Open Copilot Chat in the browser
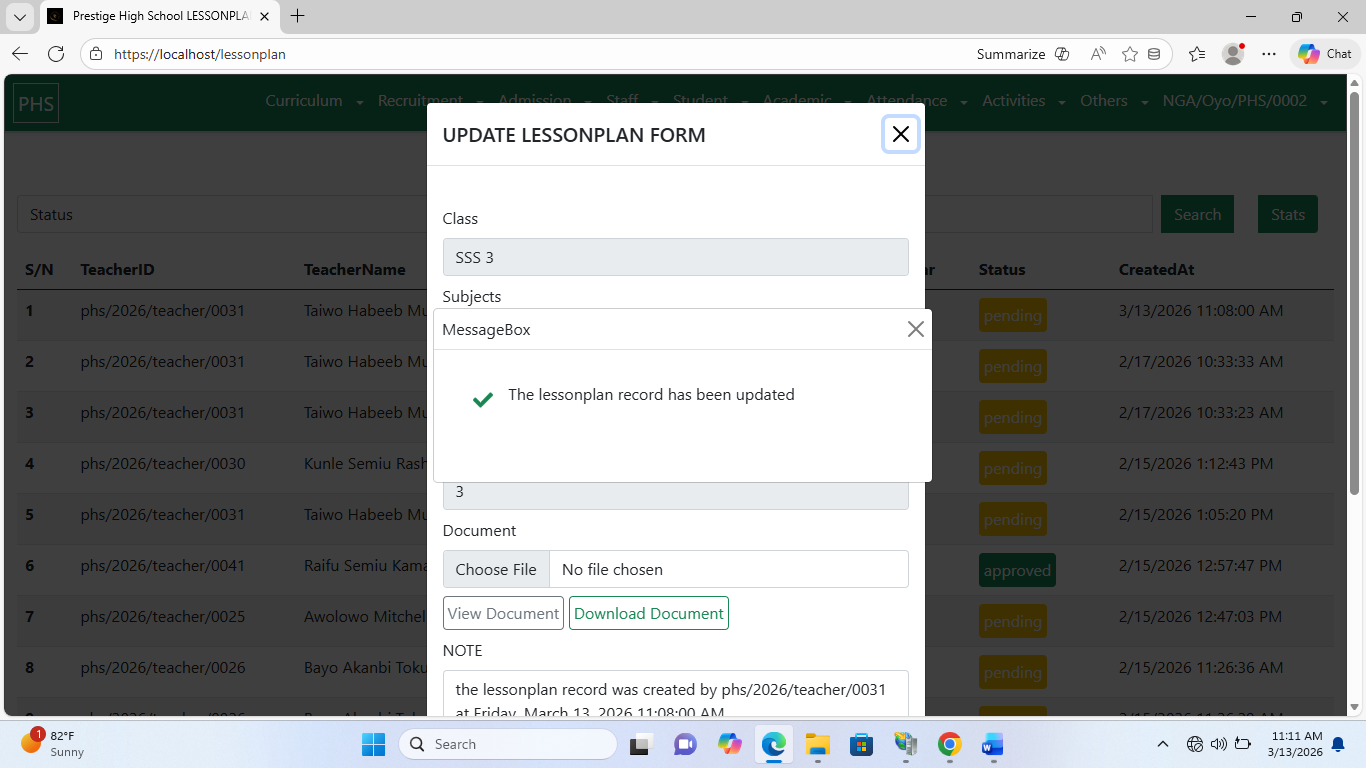1366x768 pixels. 1324,54
